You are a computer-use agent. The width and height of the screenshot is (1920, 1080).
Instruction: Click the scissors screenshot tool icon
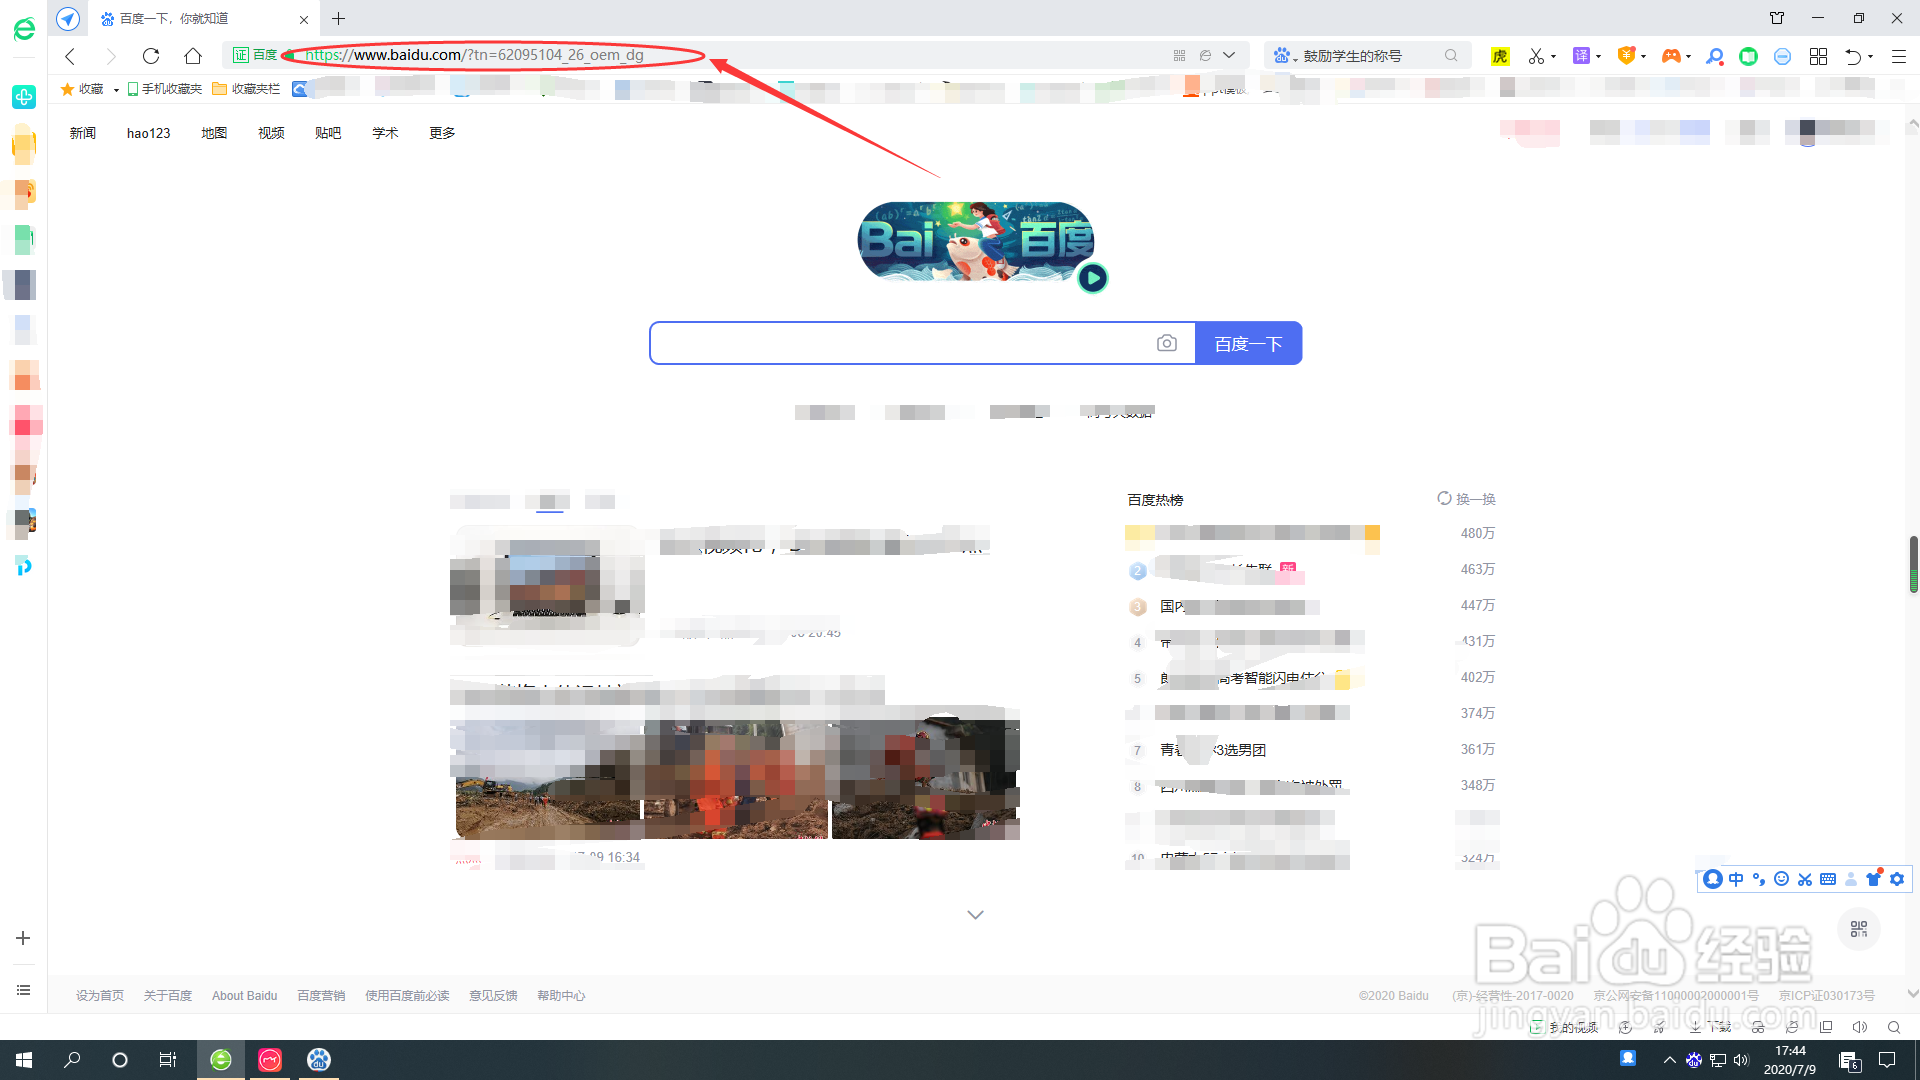point(1536,56)
